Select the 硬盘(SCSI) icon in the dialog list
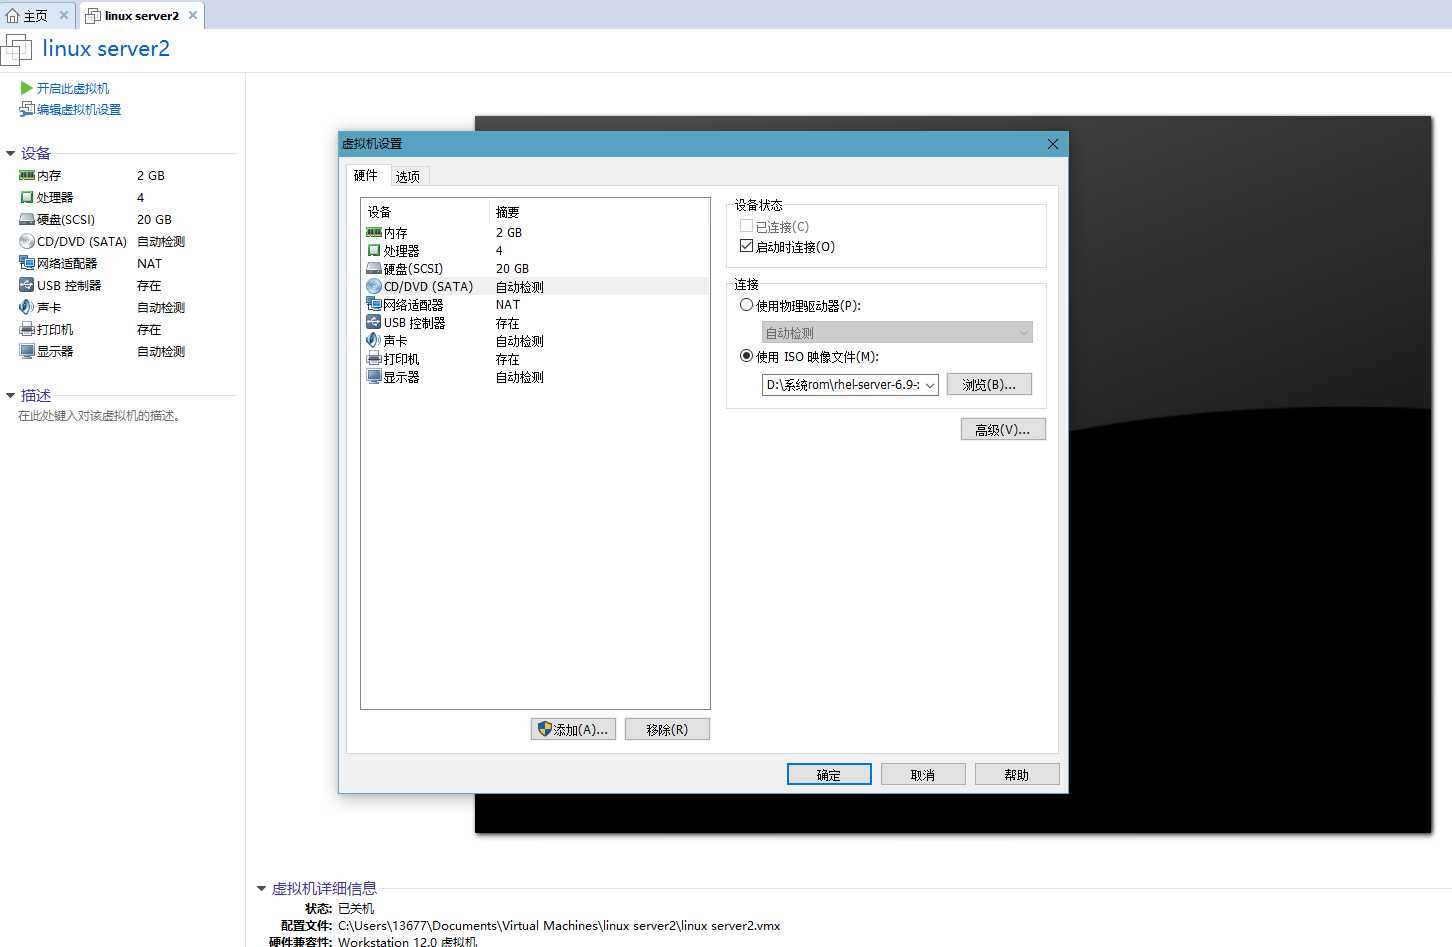The image size is (1452, 947). point(374,268)
